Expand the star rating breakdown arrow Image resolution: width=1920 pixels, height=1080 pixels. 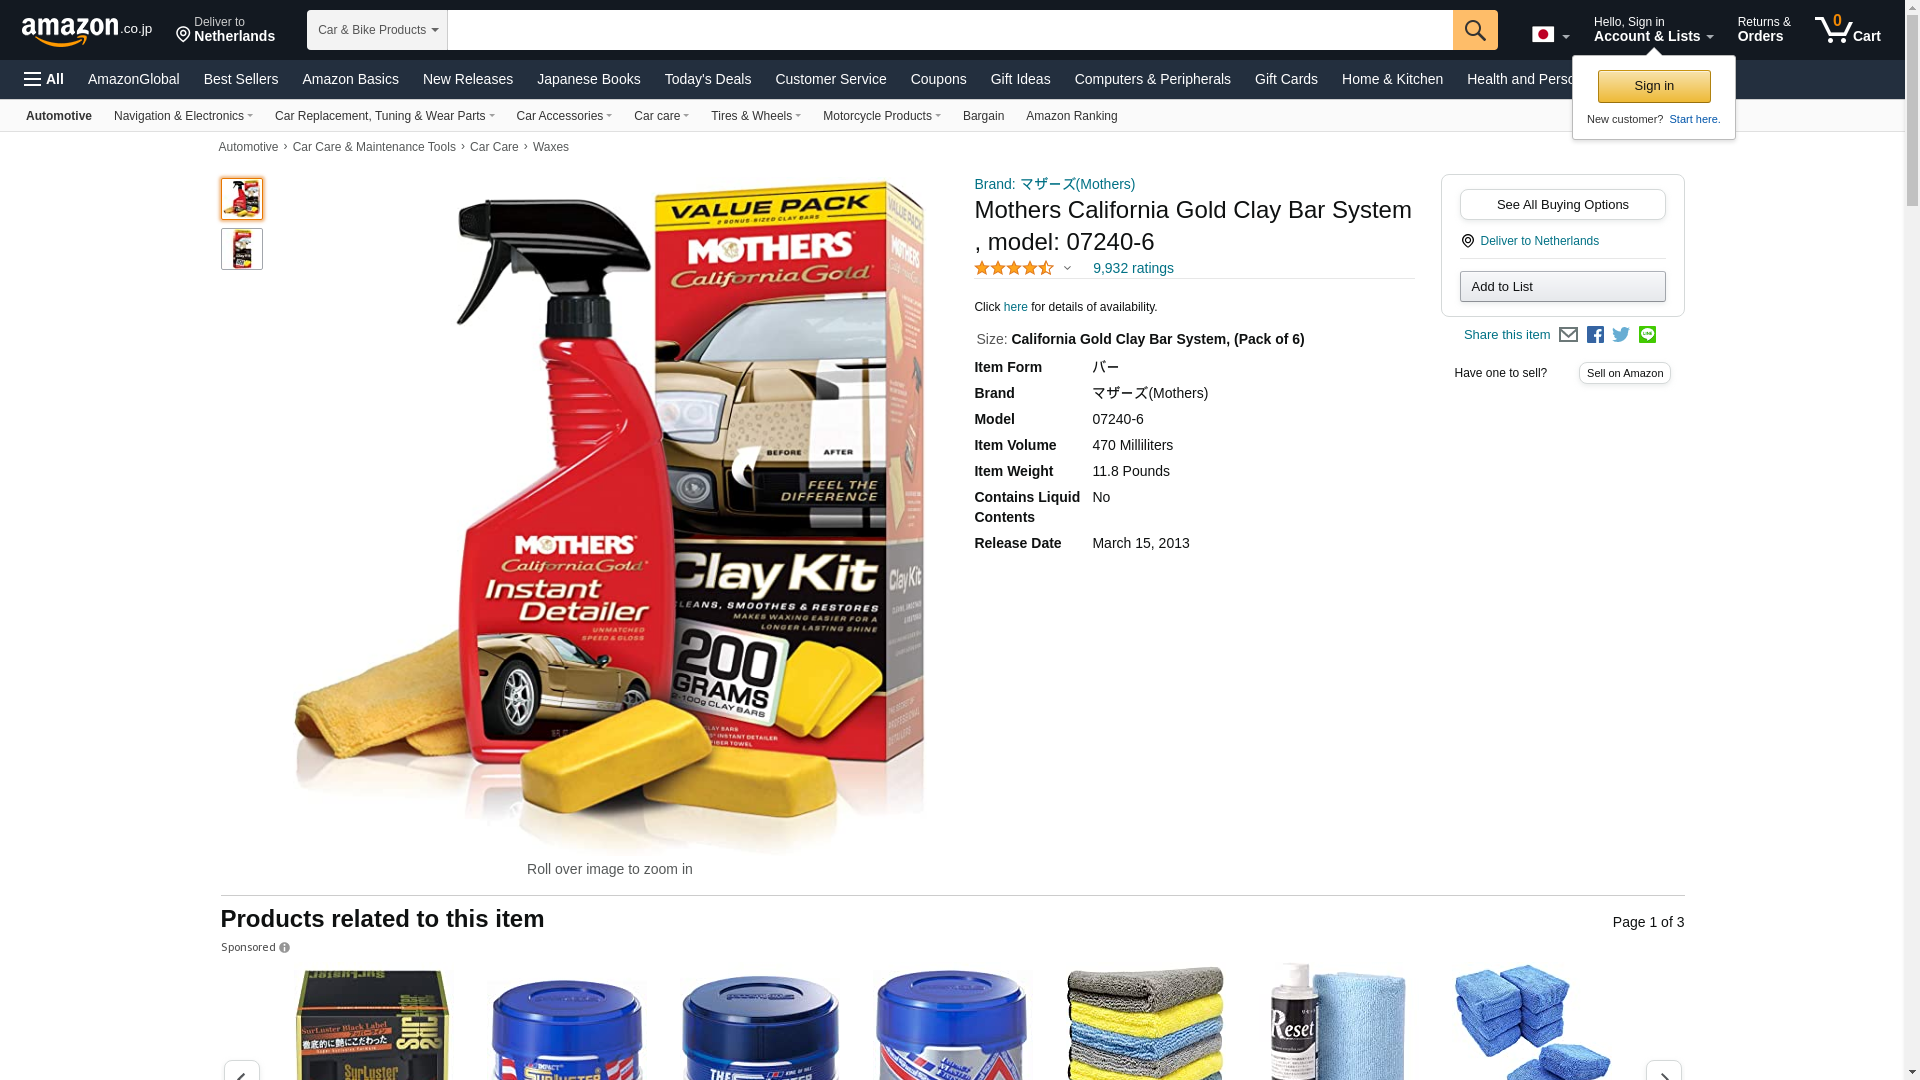[x=1067, y=268]
